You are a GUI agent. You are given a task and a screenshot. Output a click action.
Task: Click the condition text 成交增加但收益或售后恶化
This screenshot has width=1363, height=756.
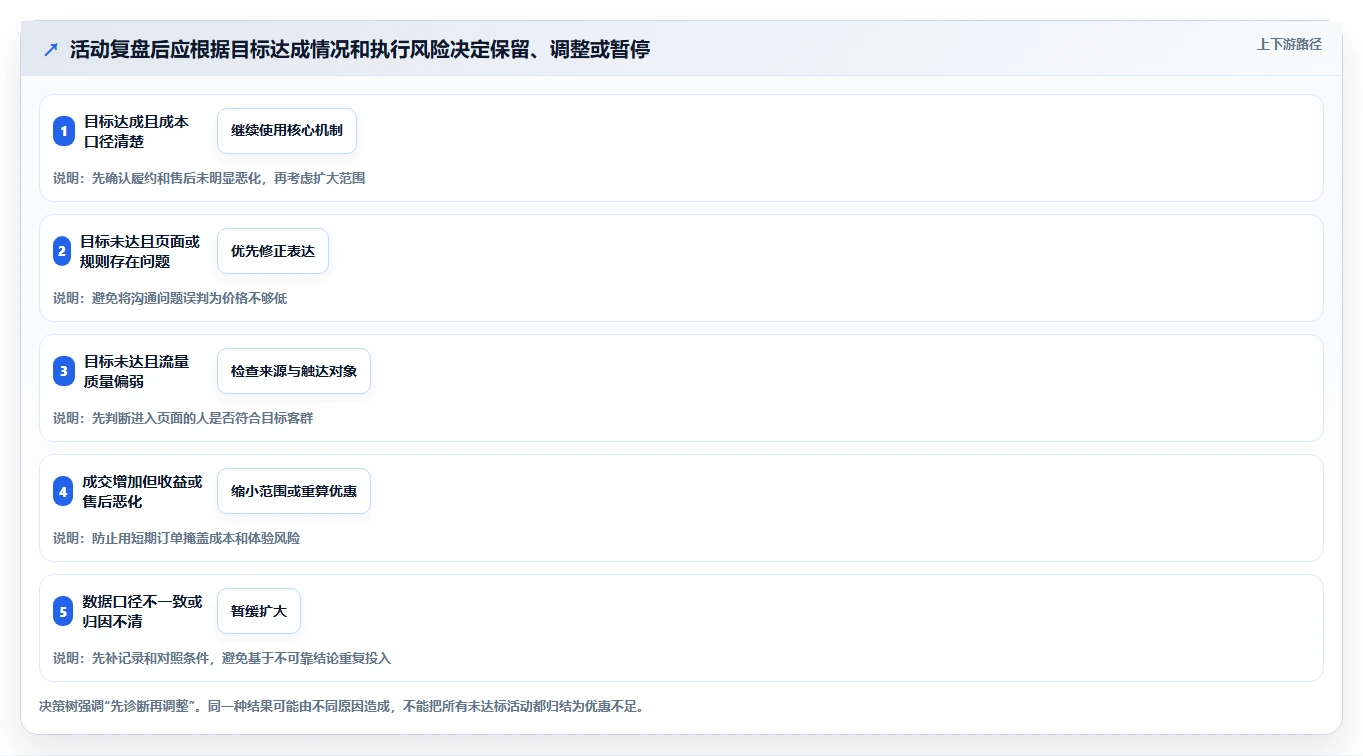pos(142,491)
